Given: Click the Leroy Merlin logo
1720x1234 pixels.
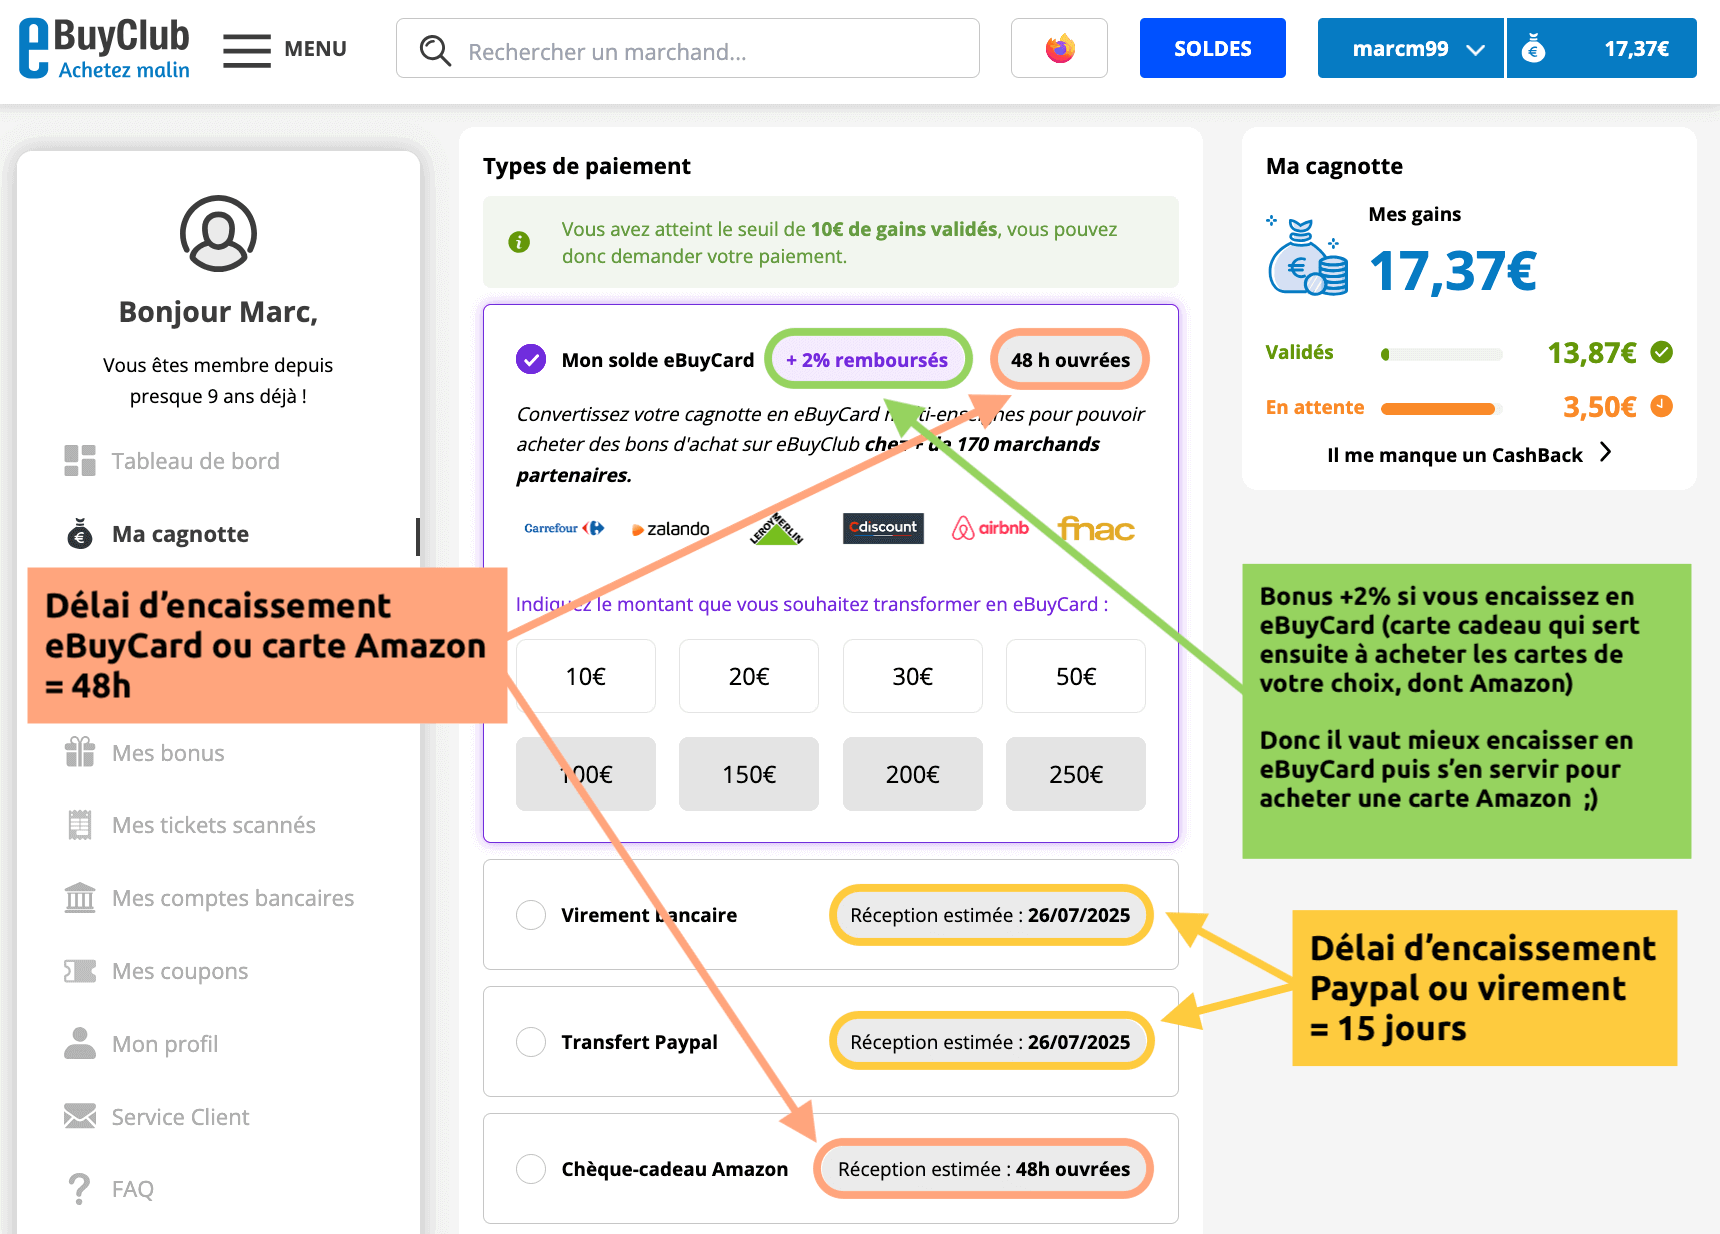Looking at the screenshot, I should click(776, 528).
